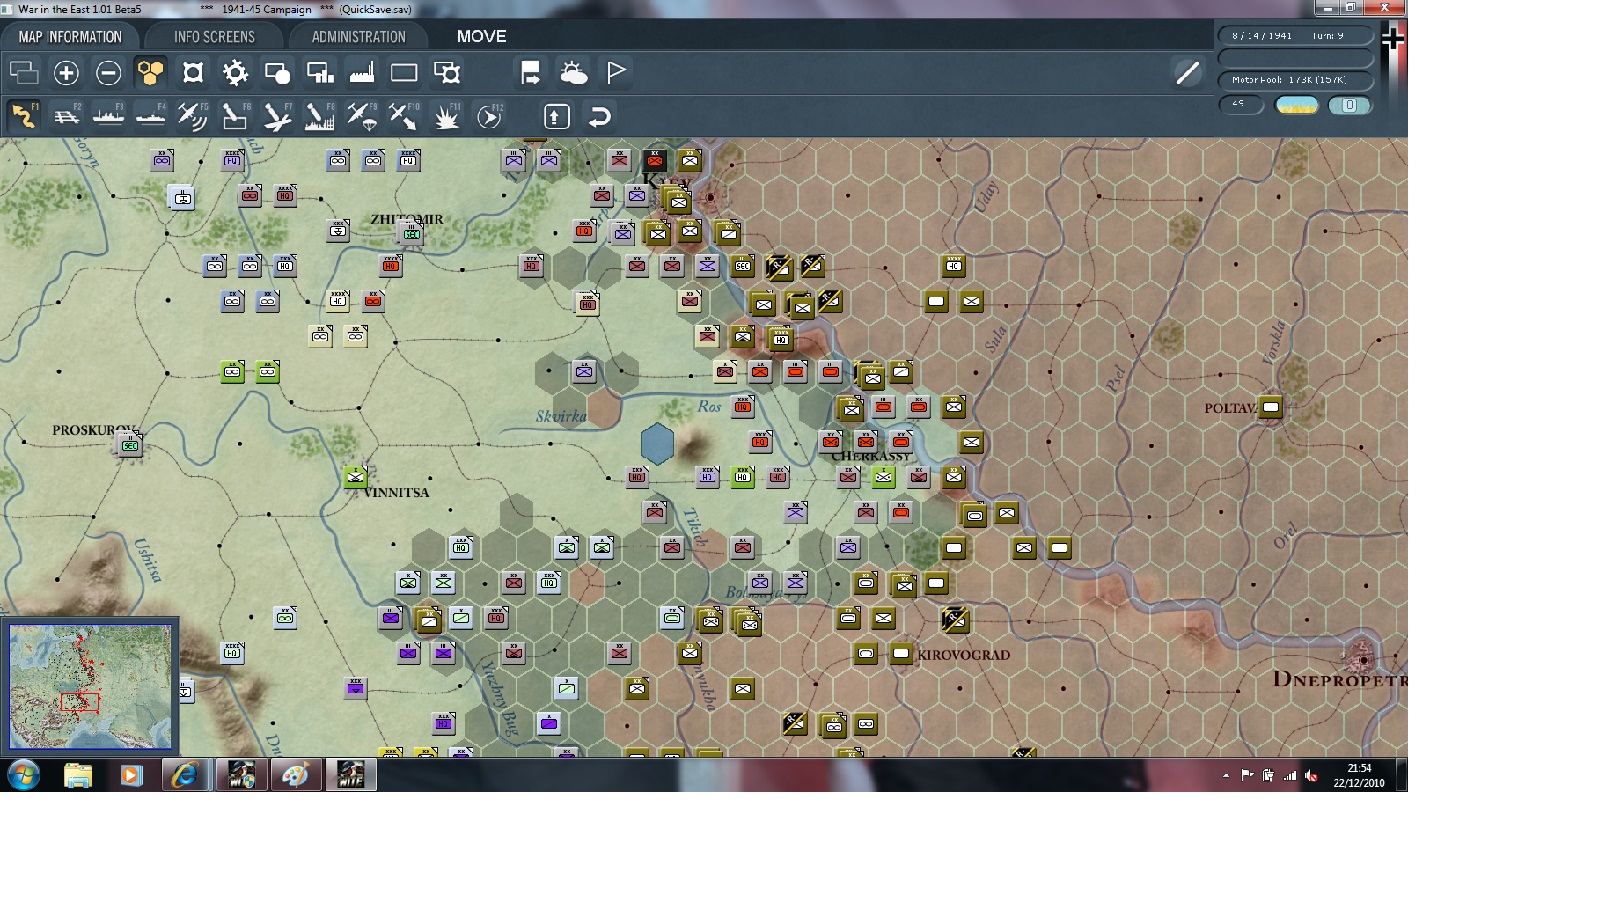Open the MAP INFORMATION tab
This screenshot has width=1600, height=900.
70,37
